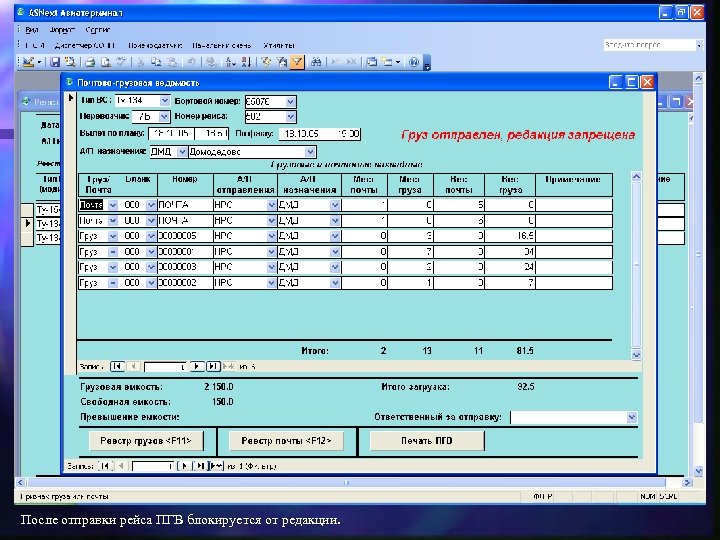Click the red Груз отправлен warning text
The width and height of the screenshot is (720, 540).
(x=518, y=135)
